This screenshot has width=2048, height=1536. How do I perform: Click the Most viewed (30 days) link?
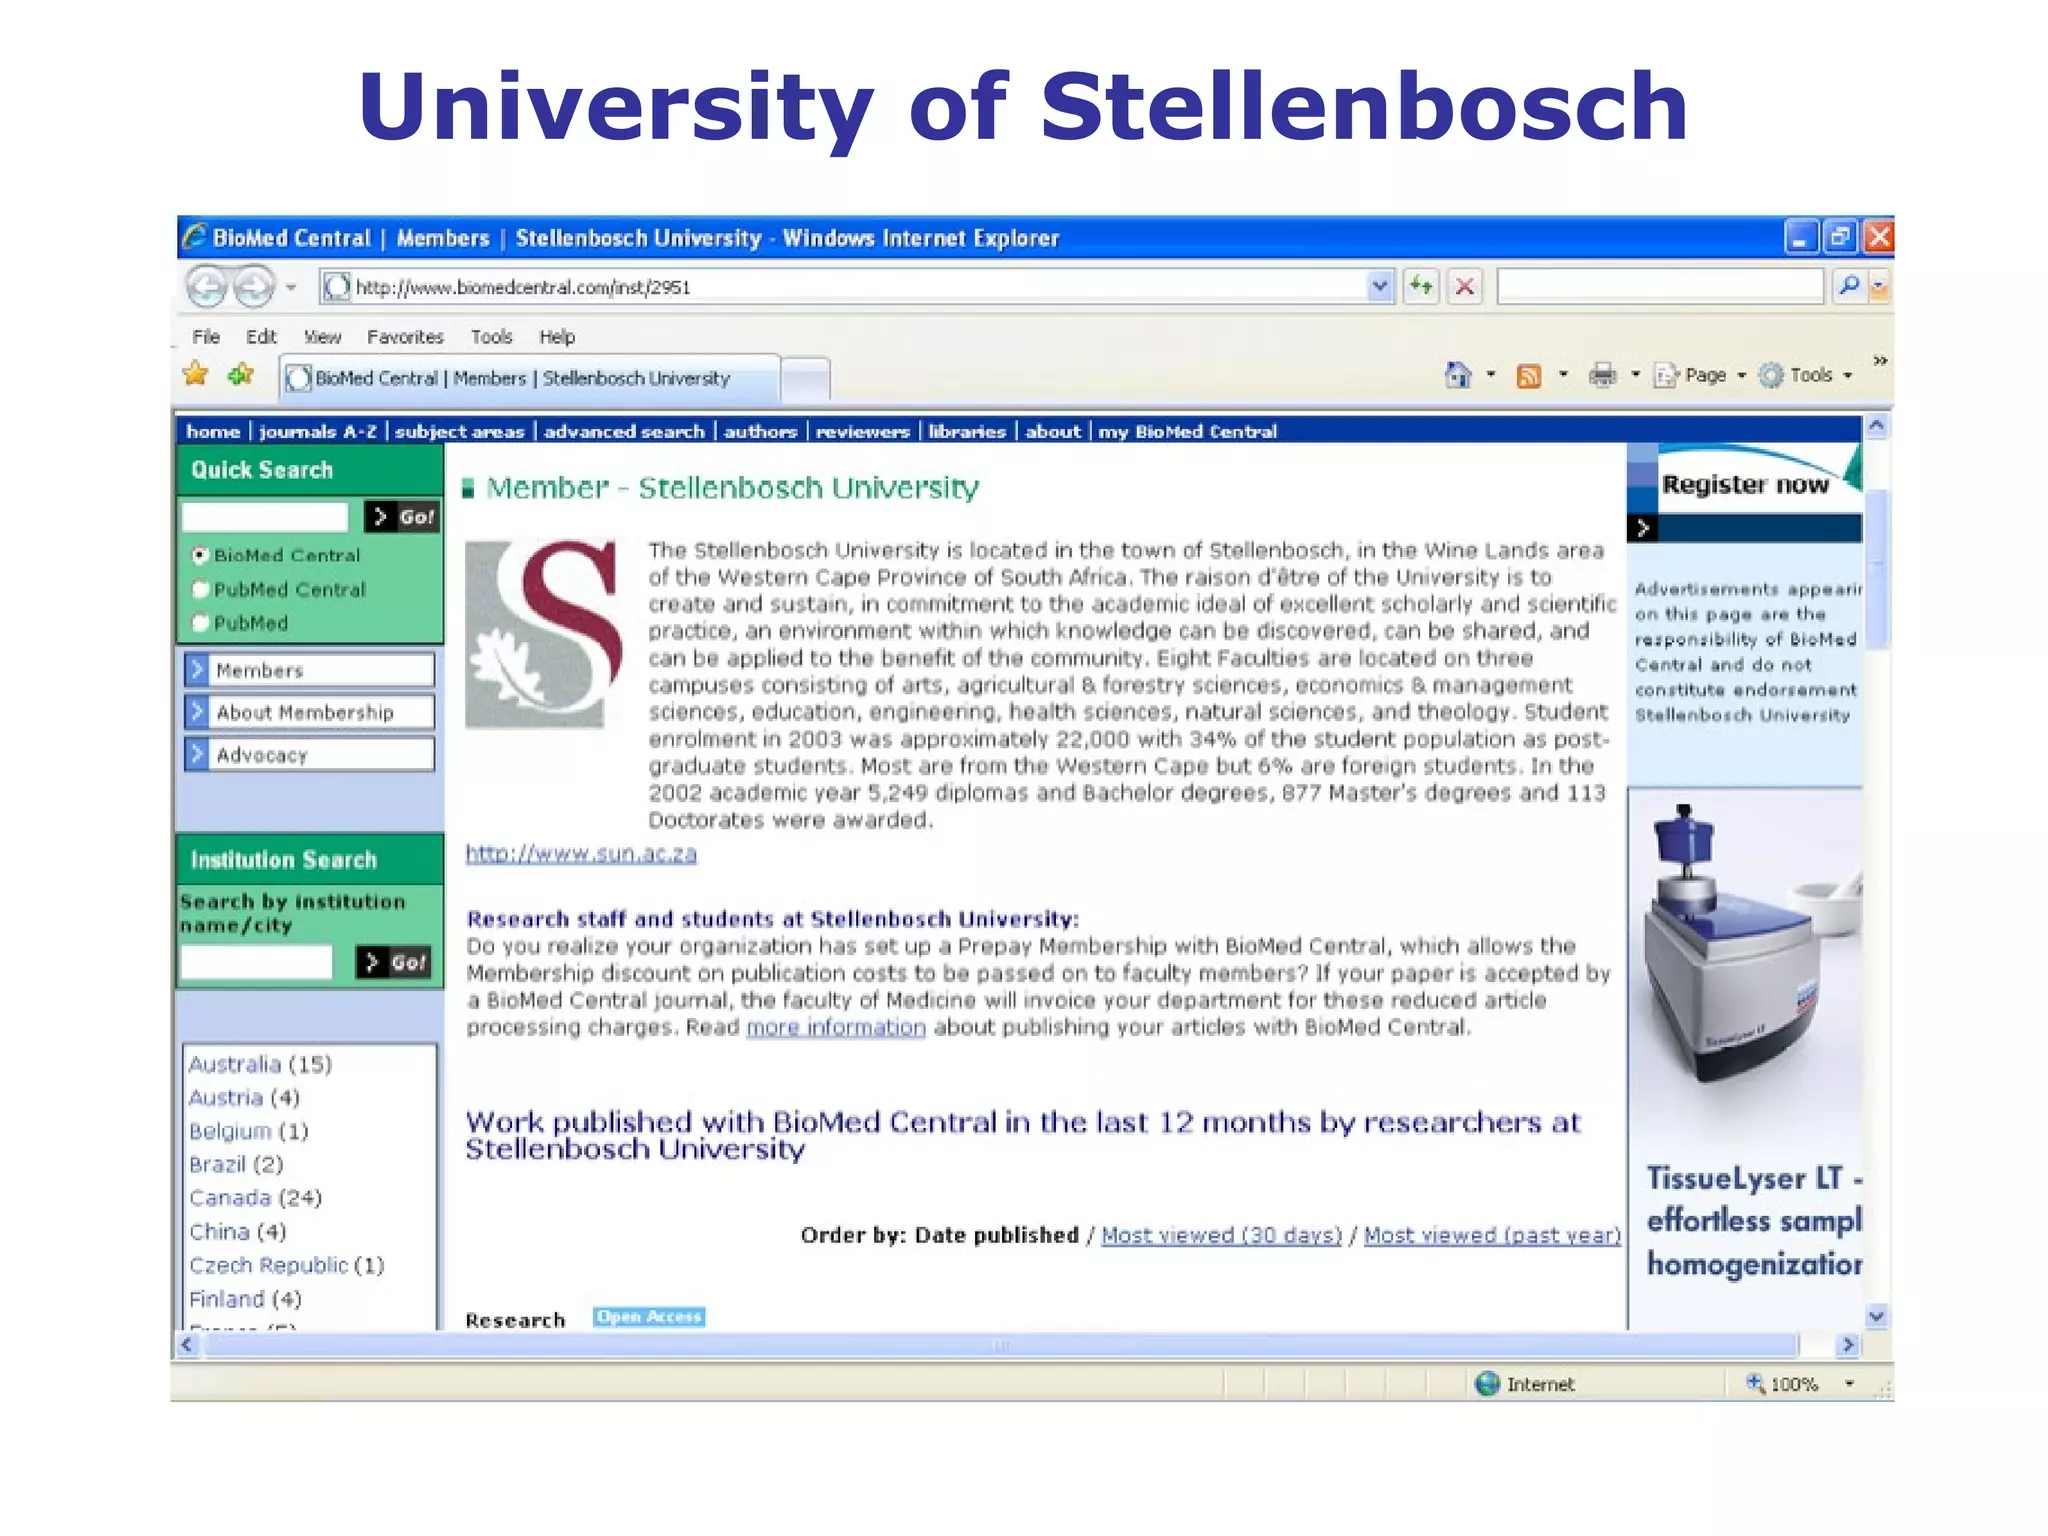click(1221, 1235)
